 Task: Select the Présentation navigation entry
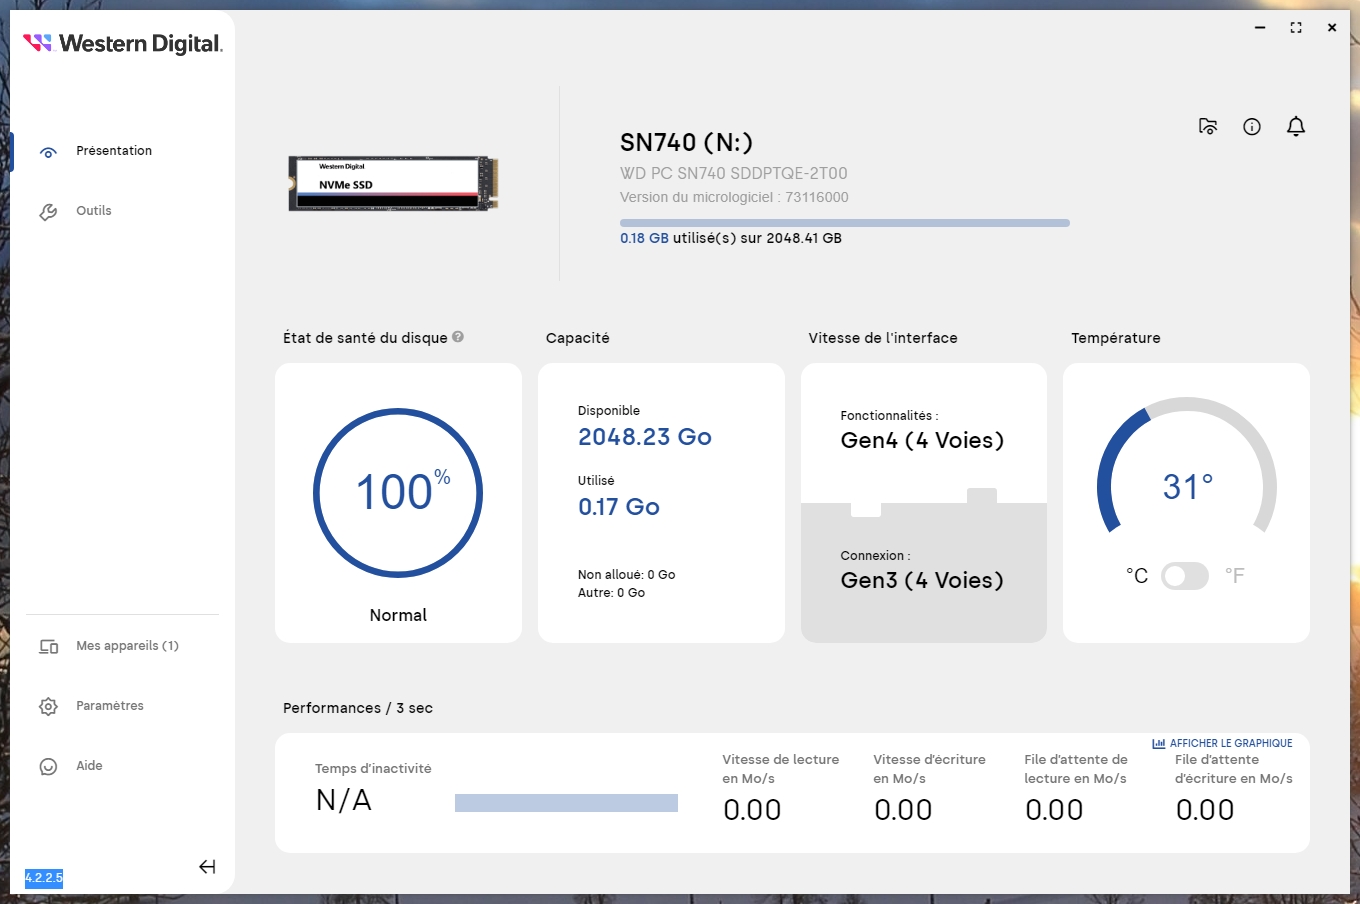(x=113, y=151)
